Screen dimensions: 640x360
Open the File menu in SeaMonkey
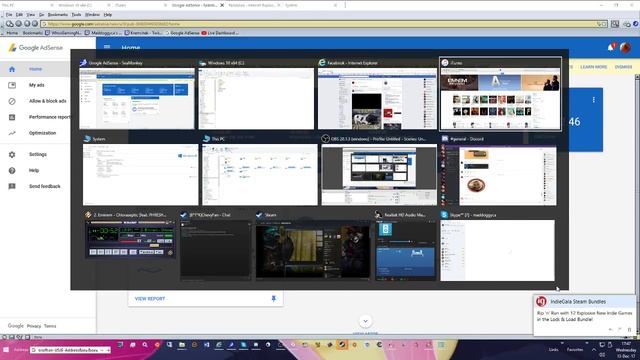(x=9, y=15)
